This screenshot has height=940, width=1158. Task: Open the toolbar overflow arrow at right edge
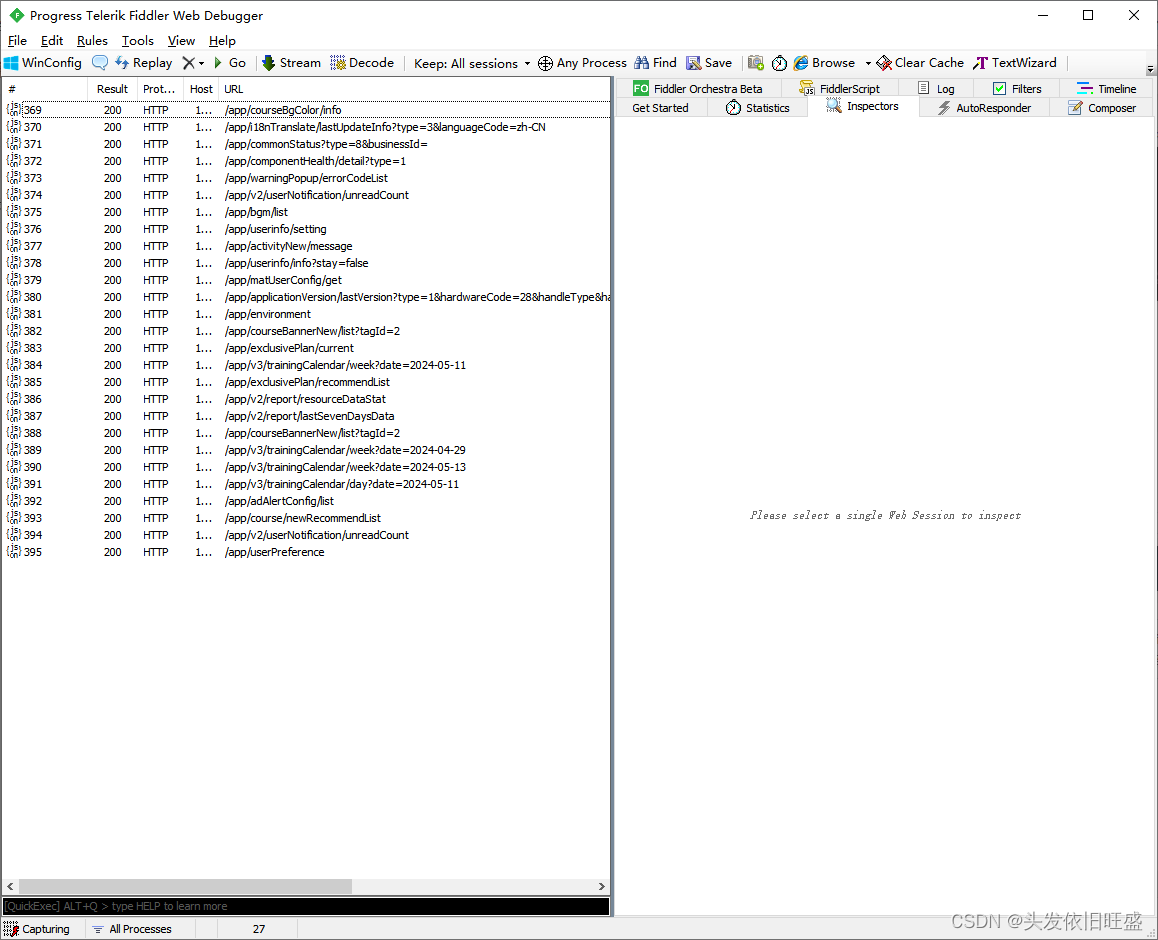click(x=1150, y=69)
